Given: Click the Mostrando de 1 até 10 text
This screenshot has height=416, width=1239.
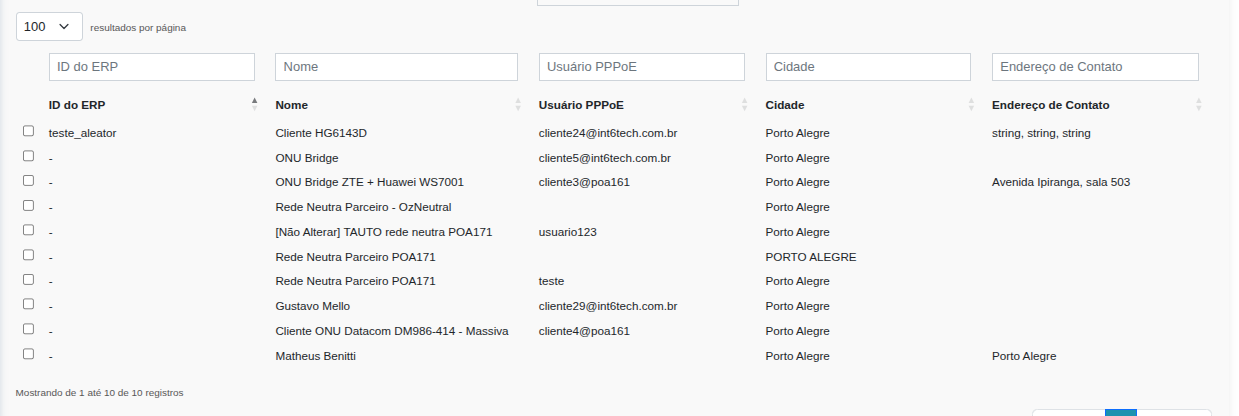Looking at the screenshot, I should (x=100, y=393).
